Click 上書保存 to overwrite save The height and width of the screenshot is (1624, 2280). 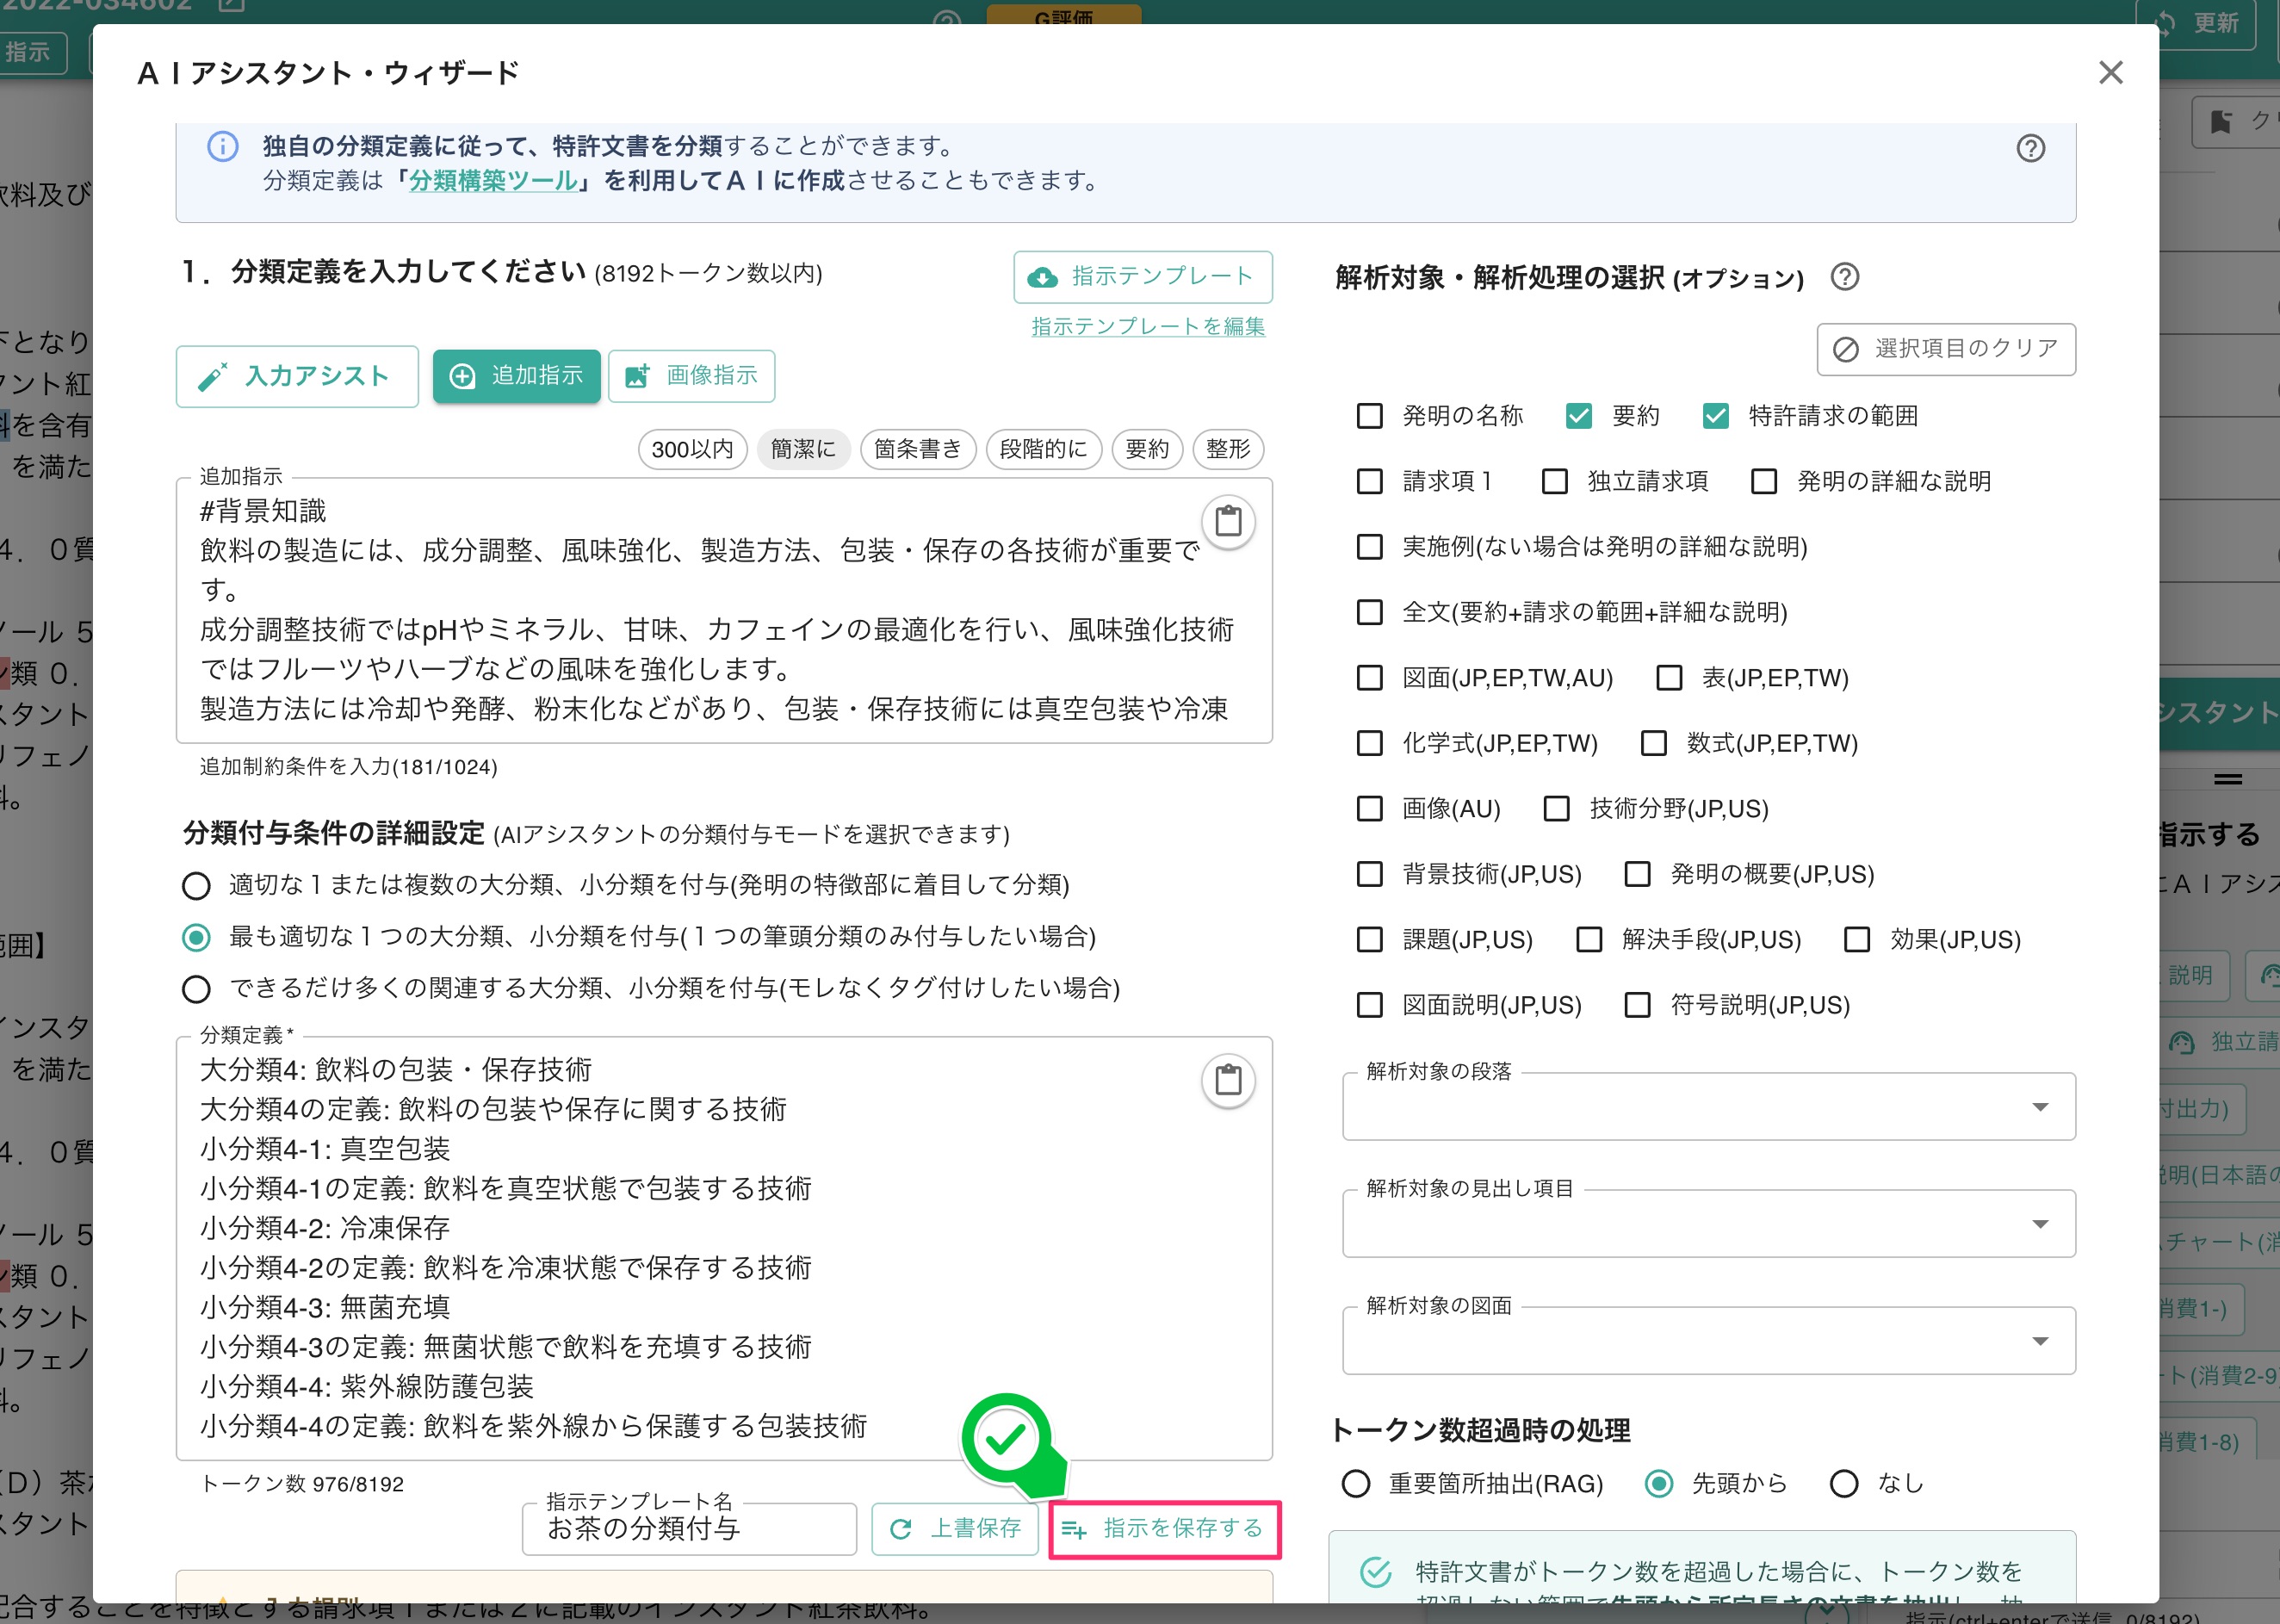[955, 1528]
